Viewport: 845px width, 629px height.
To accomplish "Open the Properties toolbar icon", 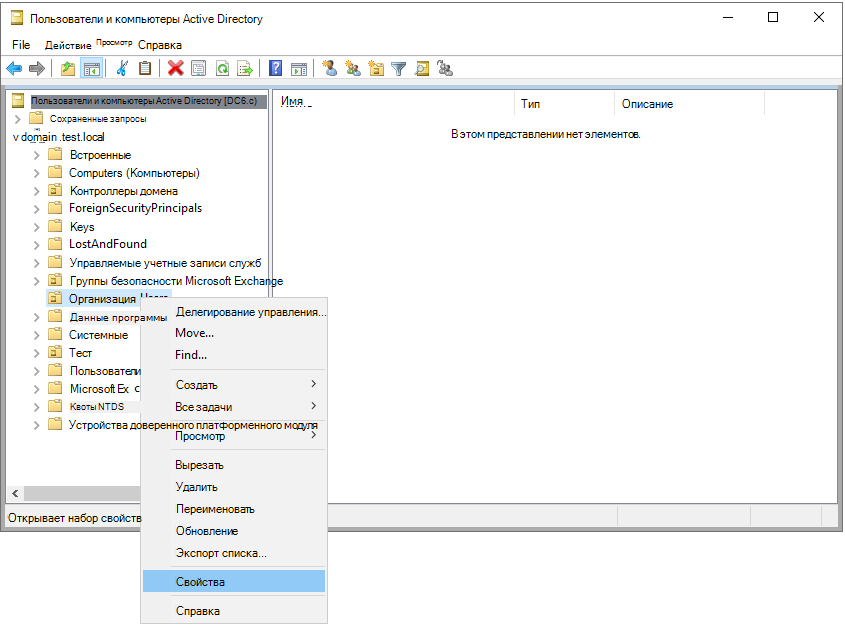I will click(199, 68).
